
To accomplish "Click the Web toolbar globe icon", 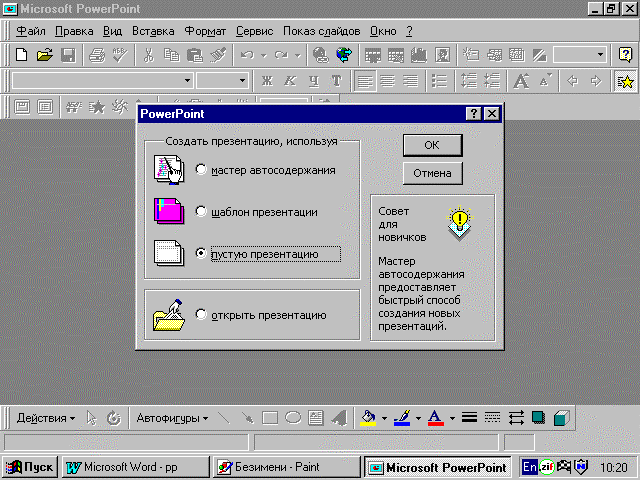I will point(344,55).
